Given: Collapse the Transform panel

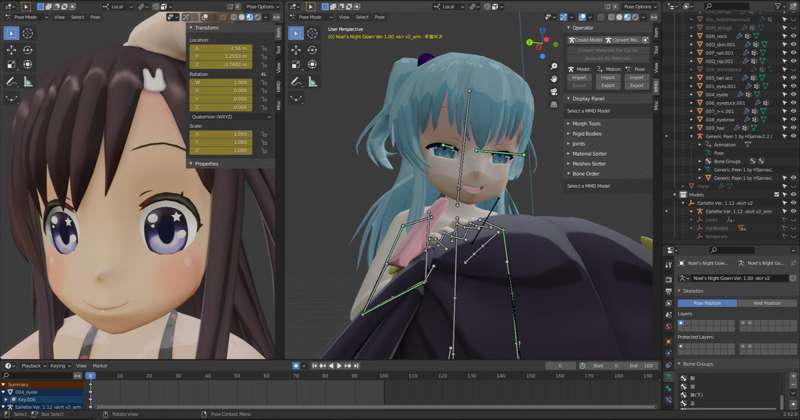Looking at the screenshot, I should [205, 28].
